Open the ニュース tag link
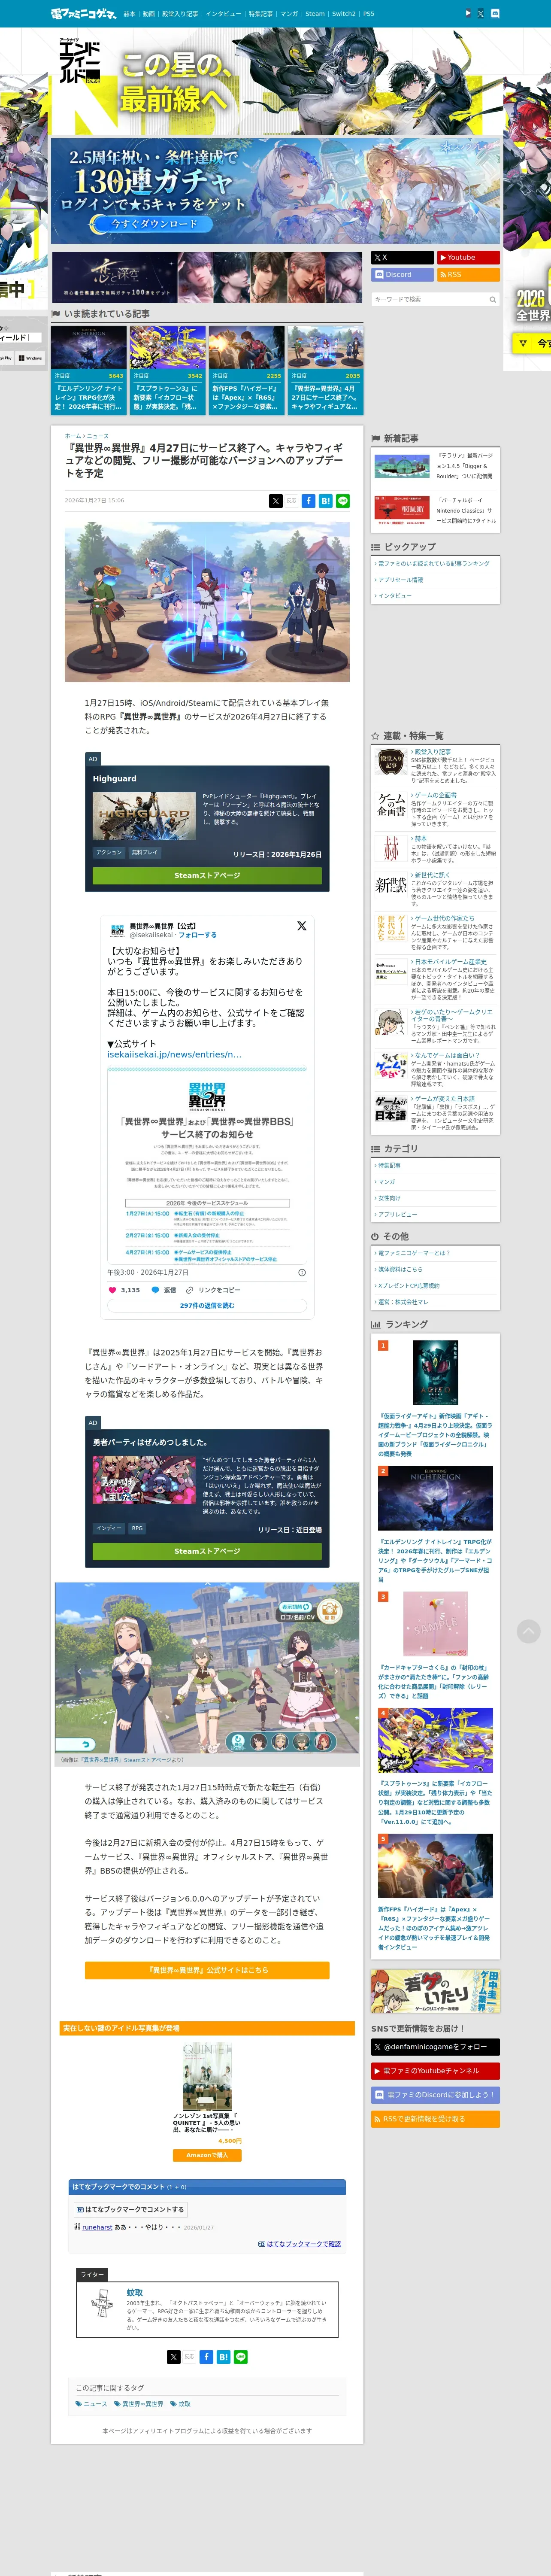The height and width of the screenshot is (2576, 551). (92, 2404)
